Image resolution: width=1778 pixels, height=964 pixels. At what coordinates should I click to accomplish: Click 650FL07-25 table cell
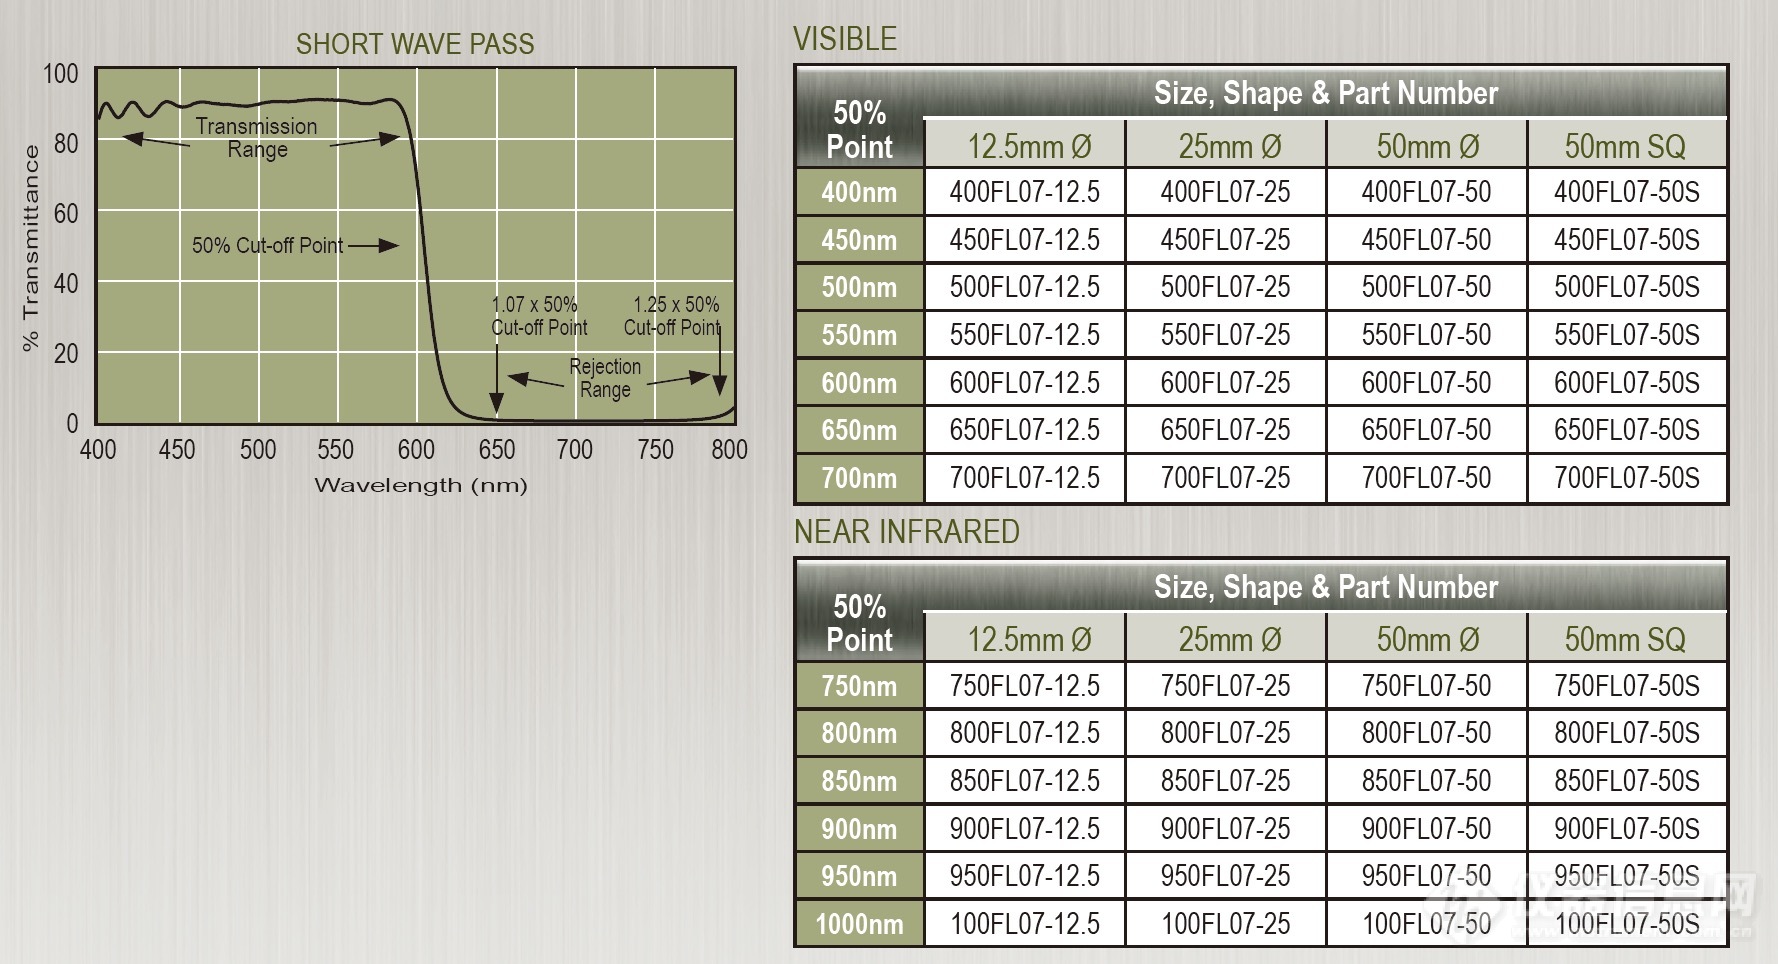(x=1225, y=430)
